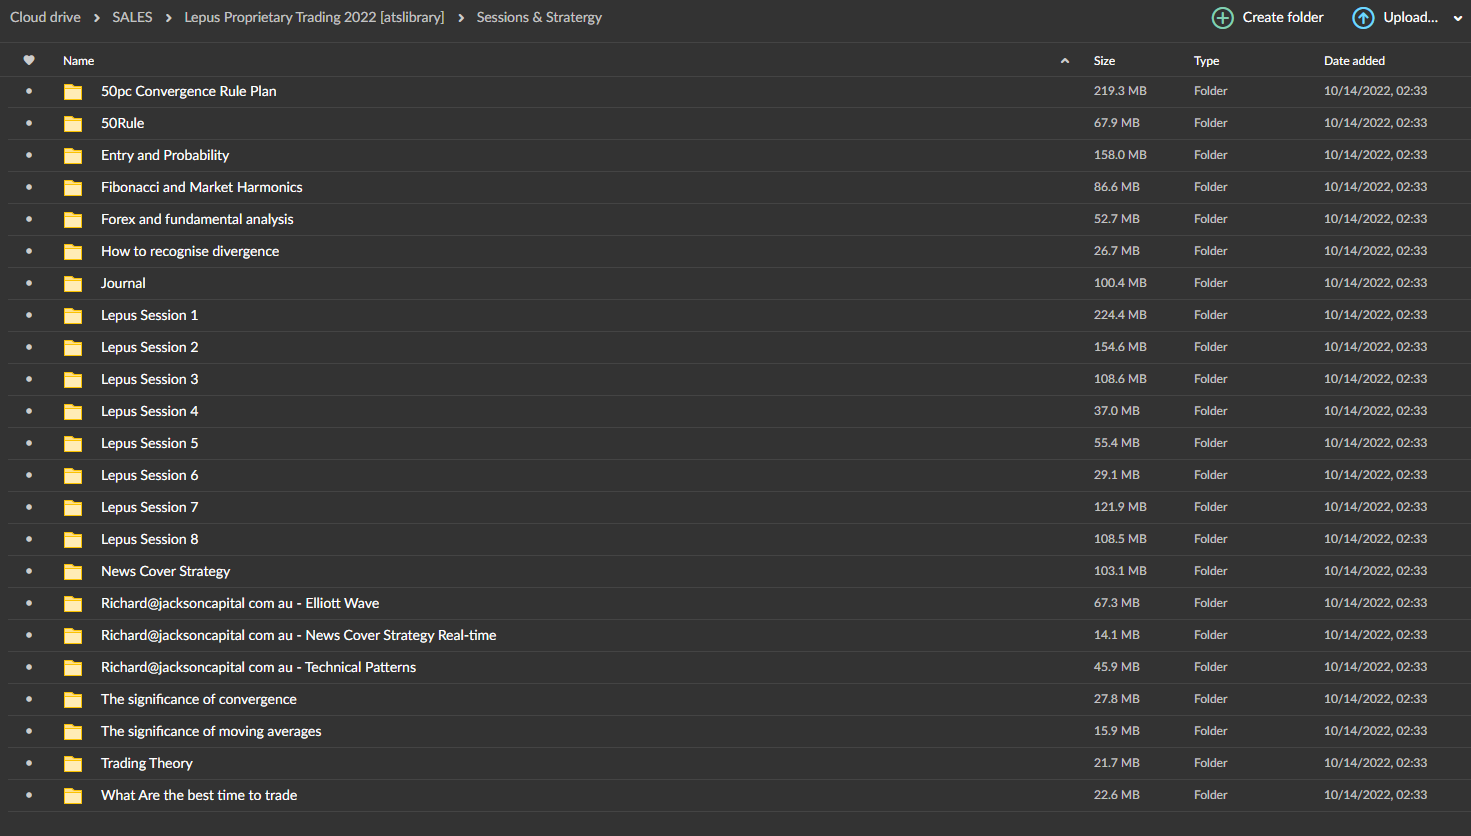Image resolution: width=1471 pixels, height=836 pixels.
Task: Sort by Size column header
Action: coord(1104,61)
